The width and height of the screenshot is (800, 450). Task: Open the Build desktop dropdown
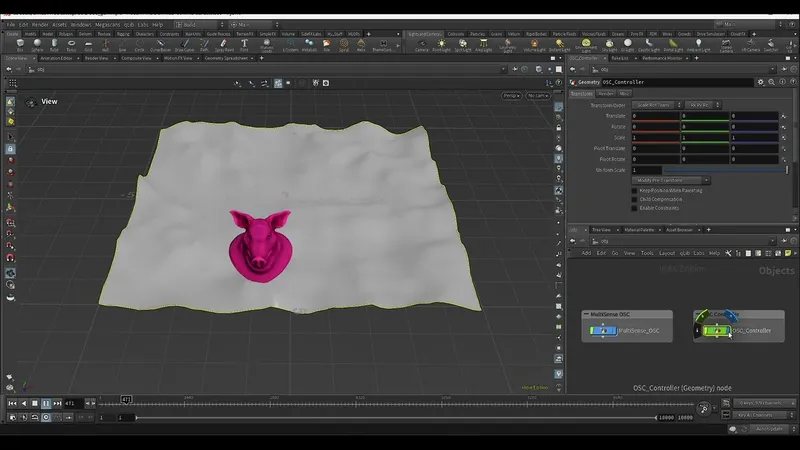coord(199,24)
